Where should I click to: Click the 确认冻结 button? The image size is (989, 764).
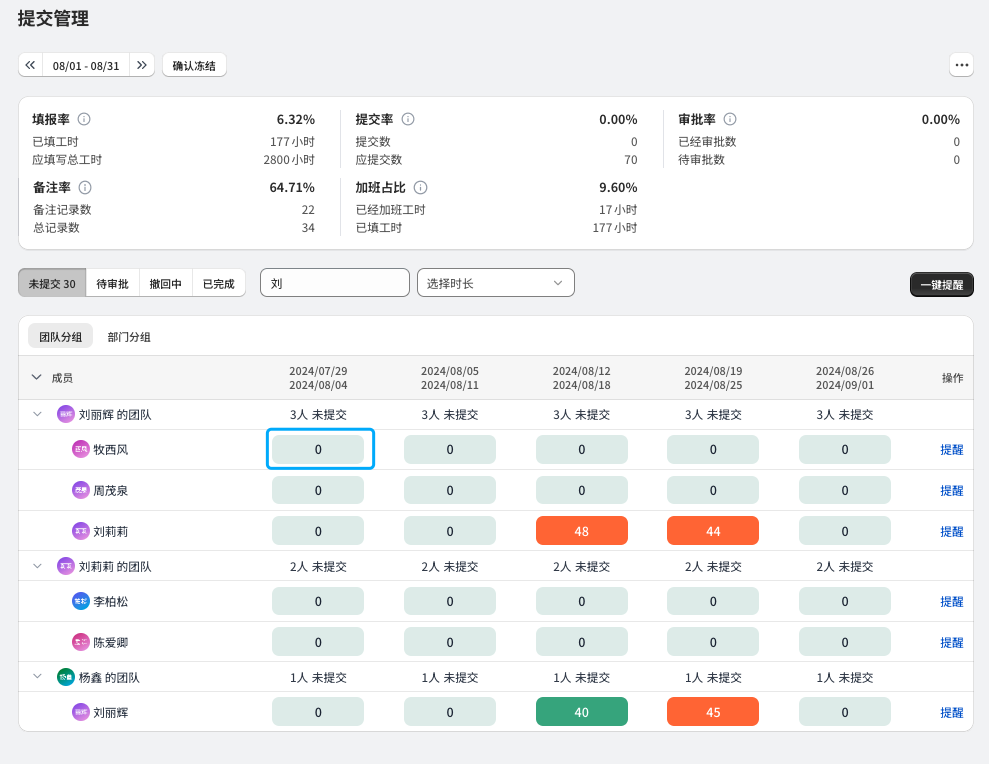(x=194, y=65)
